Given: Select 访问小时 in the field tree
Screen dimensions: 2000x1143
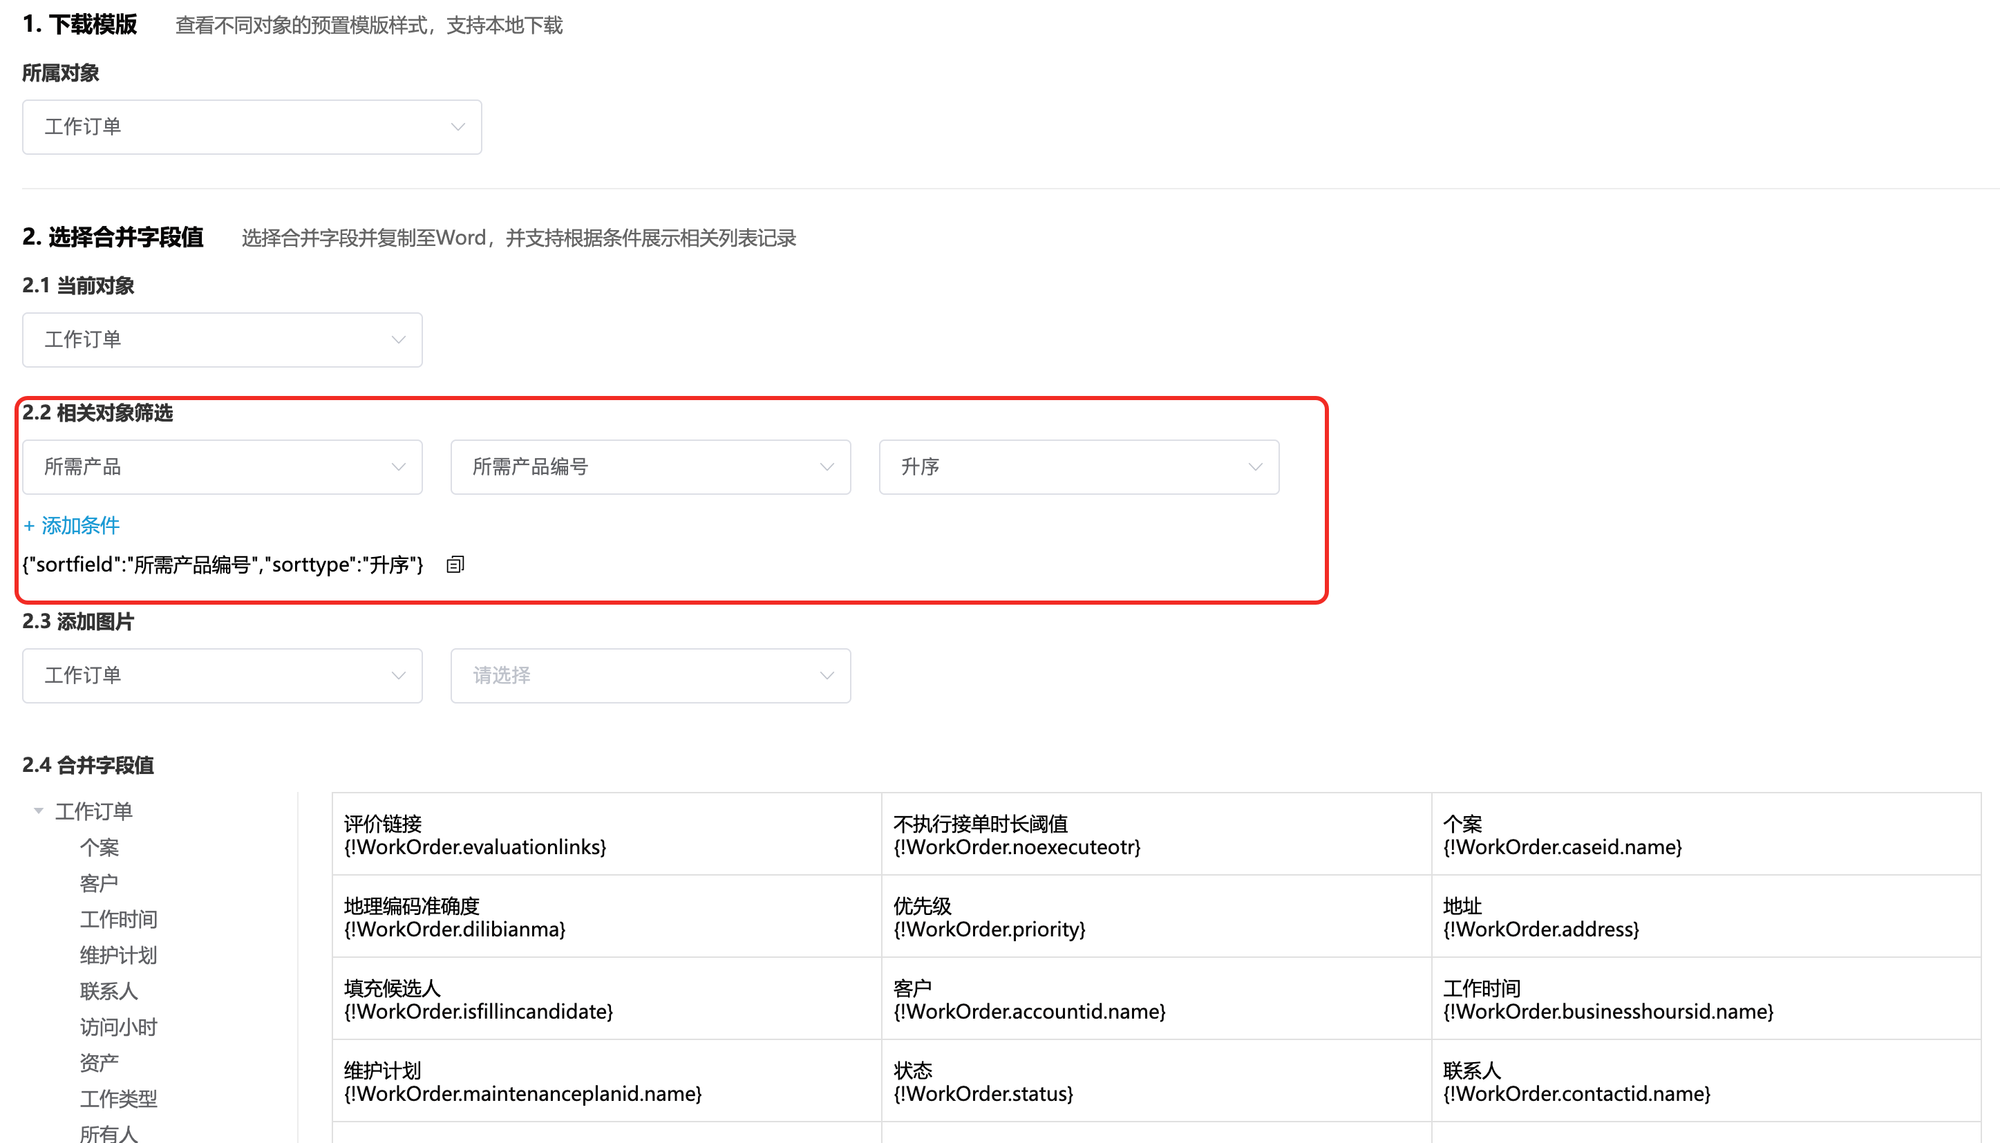Looking at the screenshot, I should tap(118, 1028).
